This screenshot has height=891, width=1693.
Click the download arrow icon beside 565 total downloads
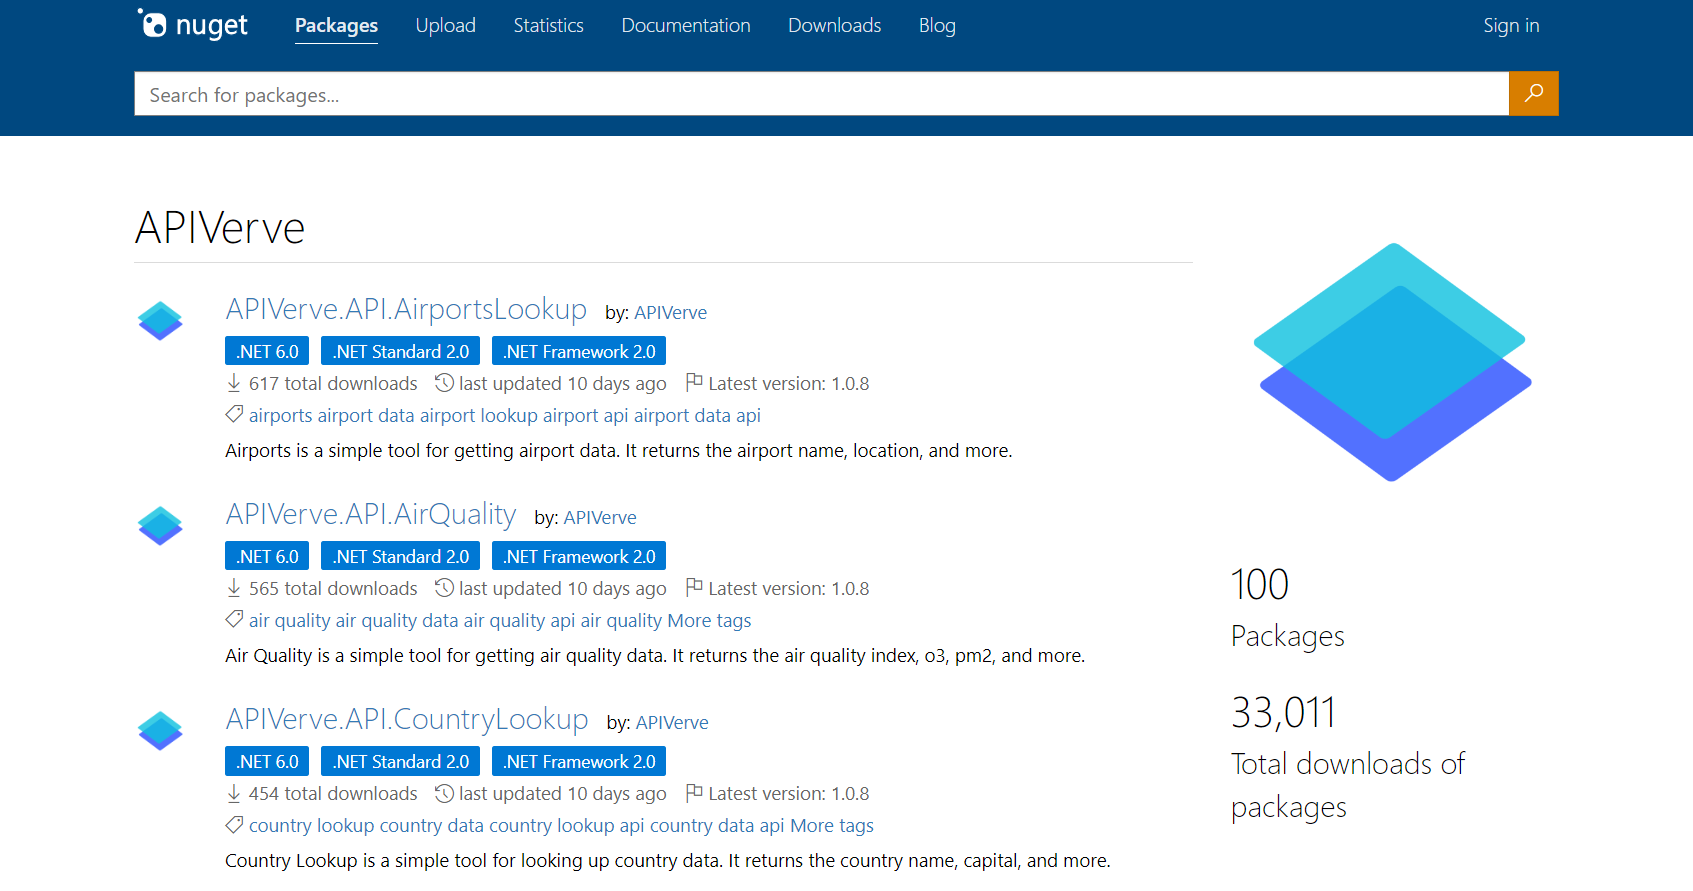[x=234, y=588]
